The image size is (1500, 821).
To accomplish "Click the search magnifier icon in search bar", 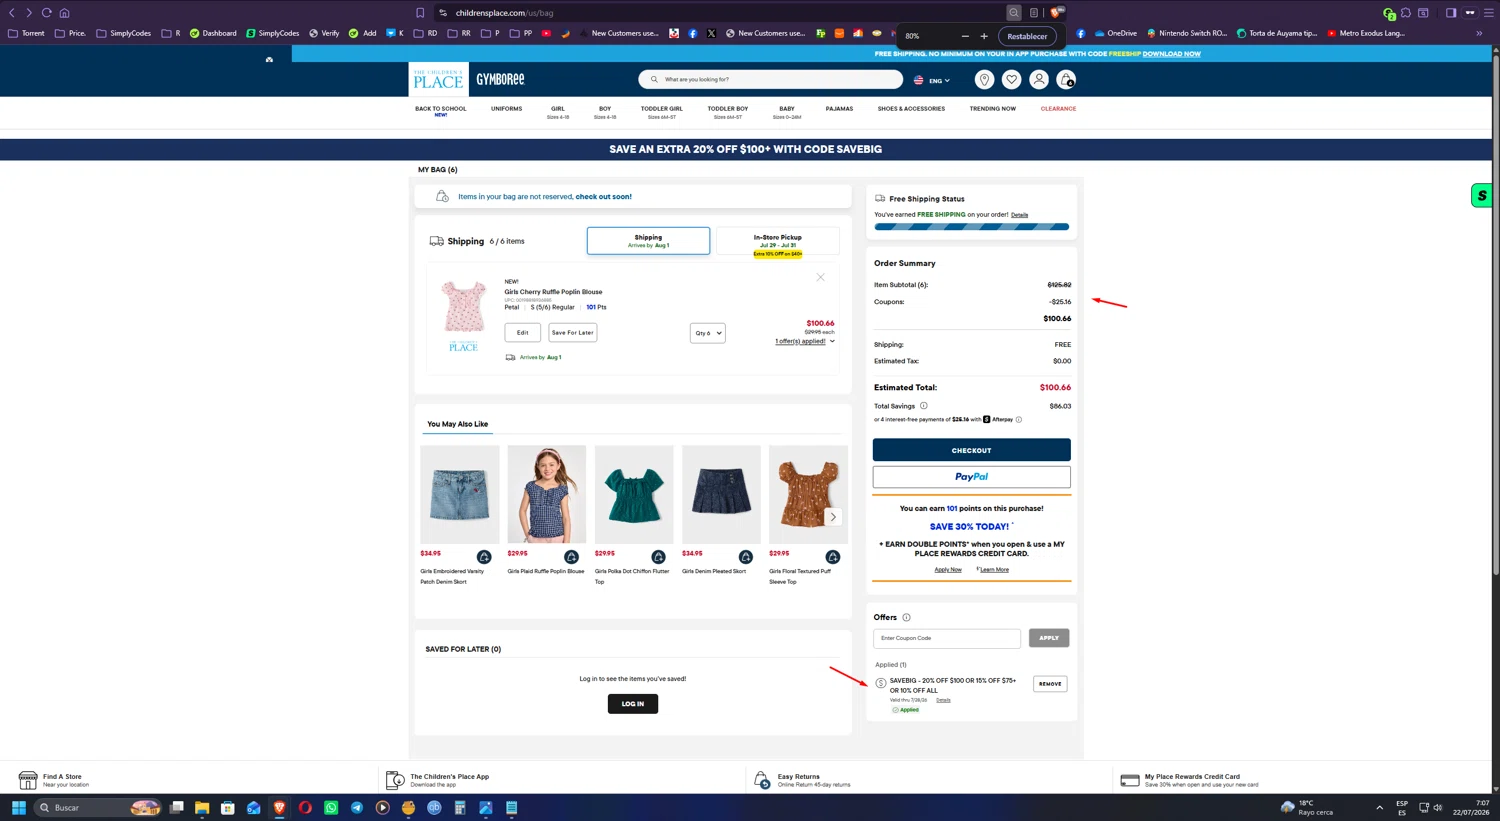I will point(654,79).
